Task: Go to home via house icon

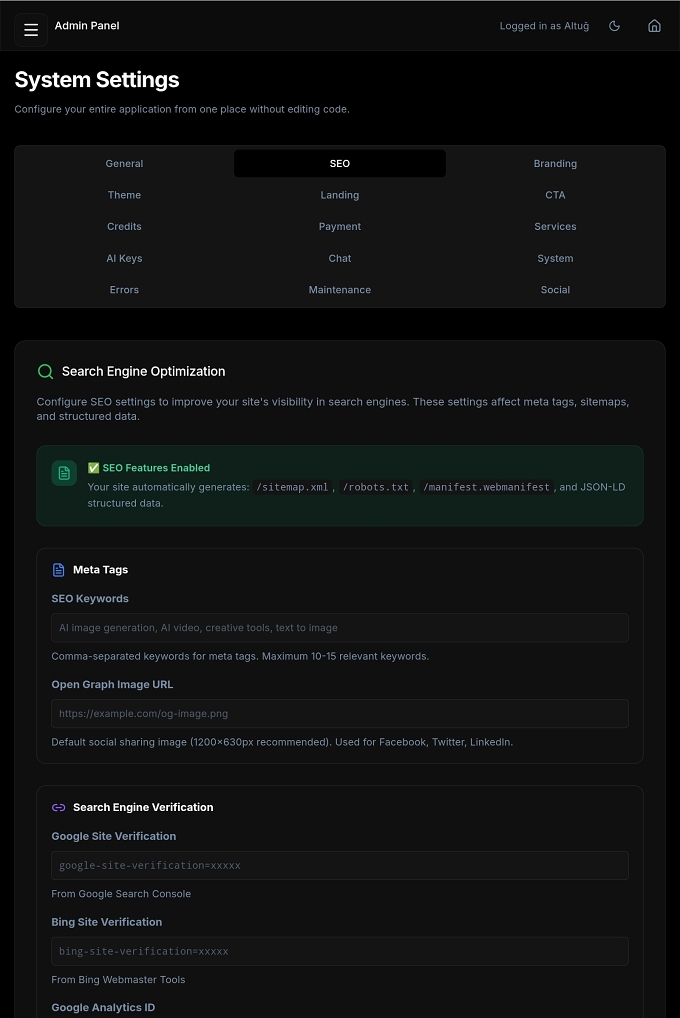Action: (654, 26)
